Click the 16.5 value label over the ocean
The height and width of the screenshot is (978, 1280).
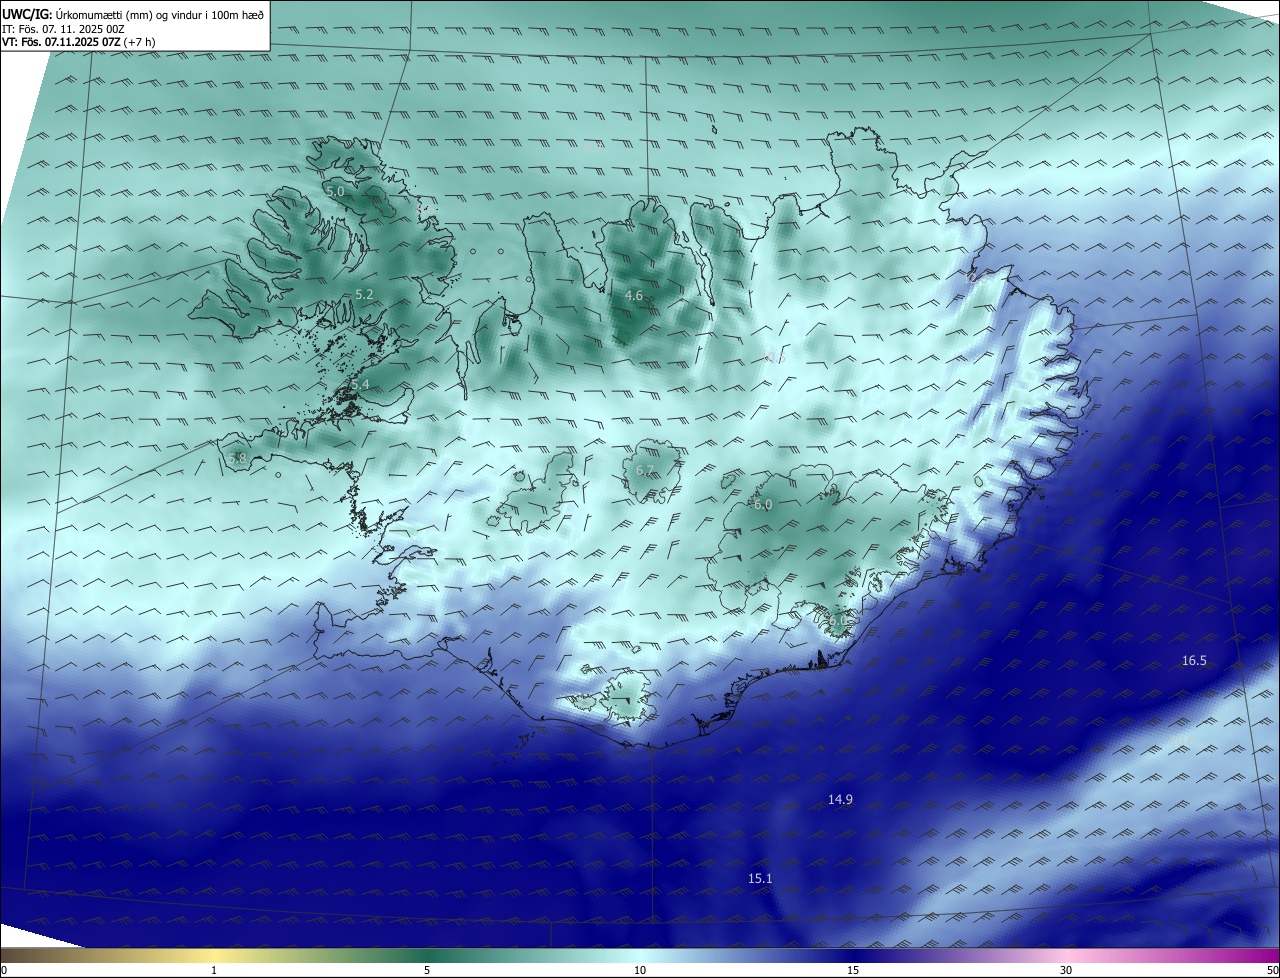pyautogui.click(x=1194, y=660)
